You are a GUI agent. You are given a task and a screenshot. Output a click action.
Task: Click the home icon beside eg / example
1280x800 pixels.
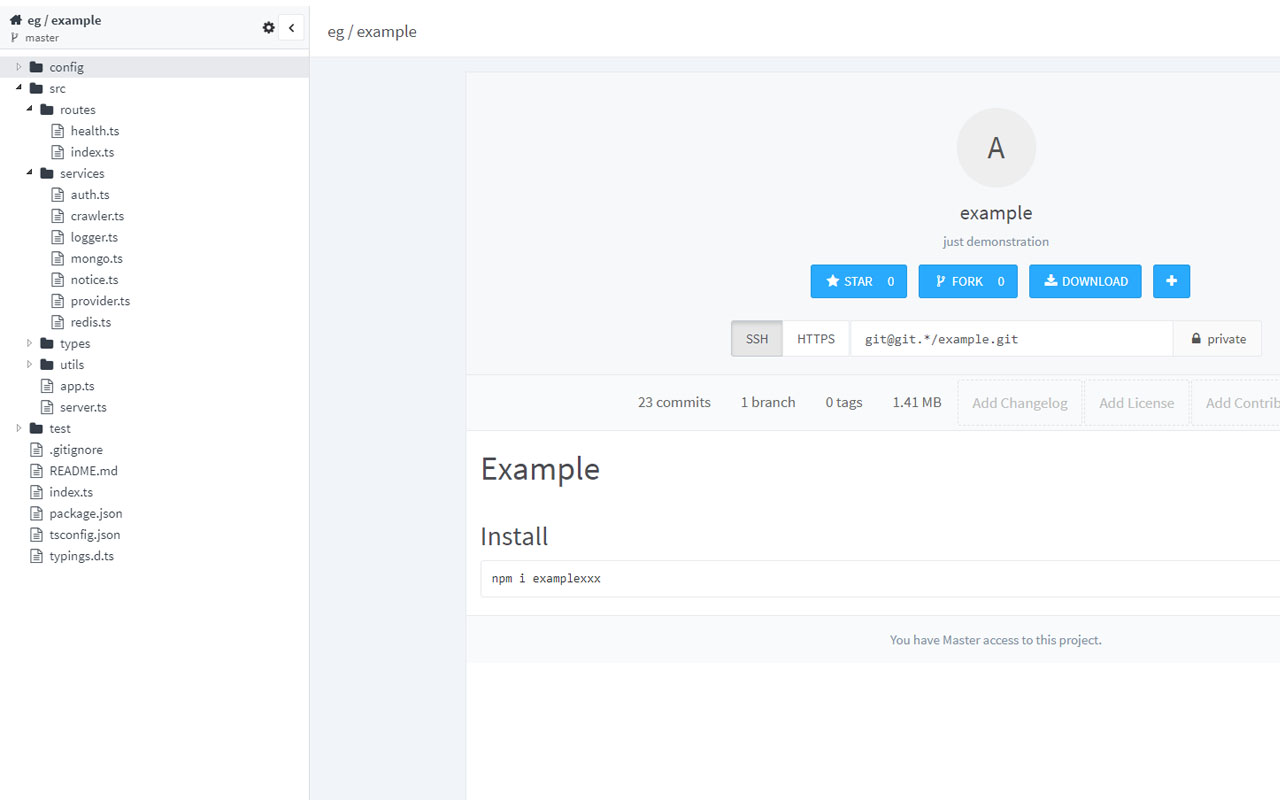pyautogui.click(x=15, y=19)
